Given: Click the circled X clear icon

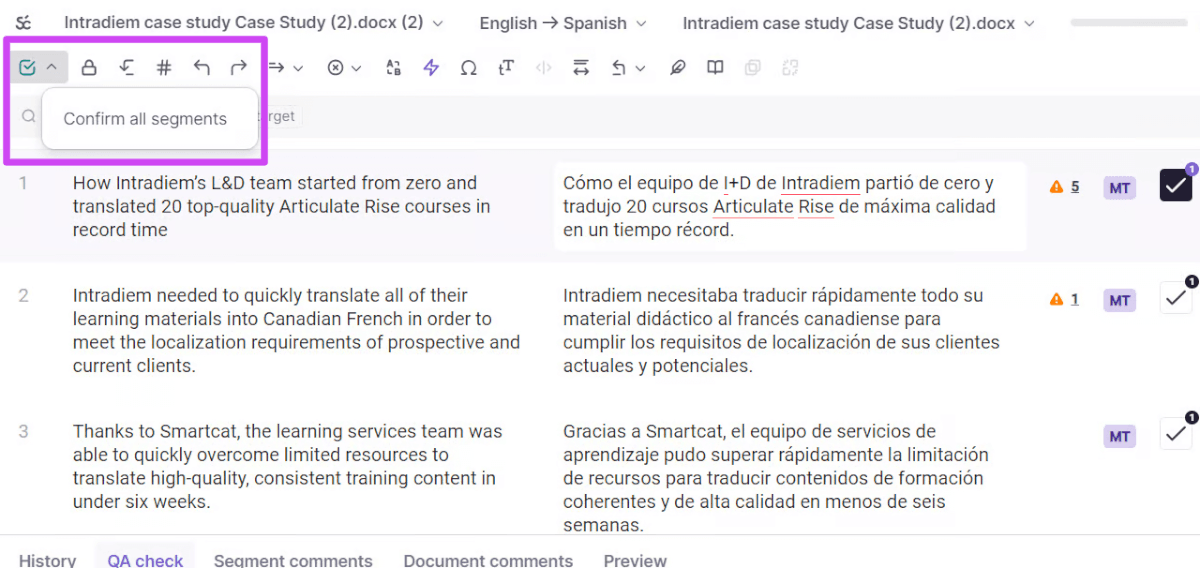Looking at the screenshot, I should pos(336,68).
